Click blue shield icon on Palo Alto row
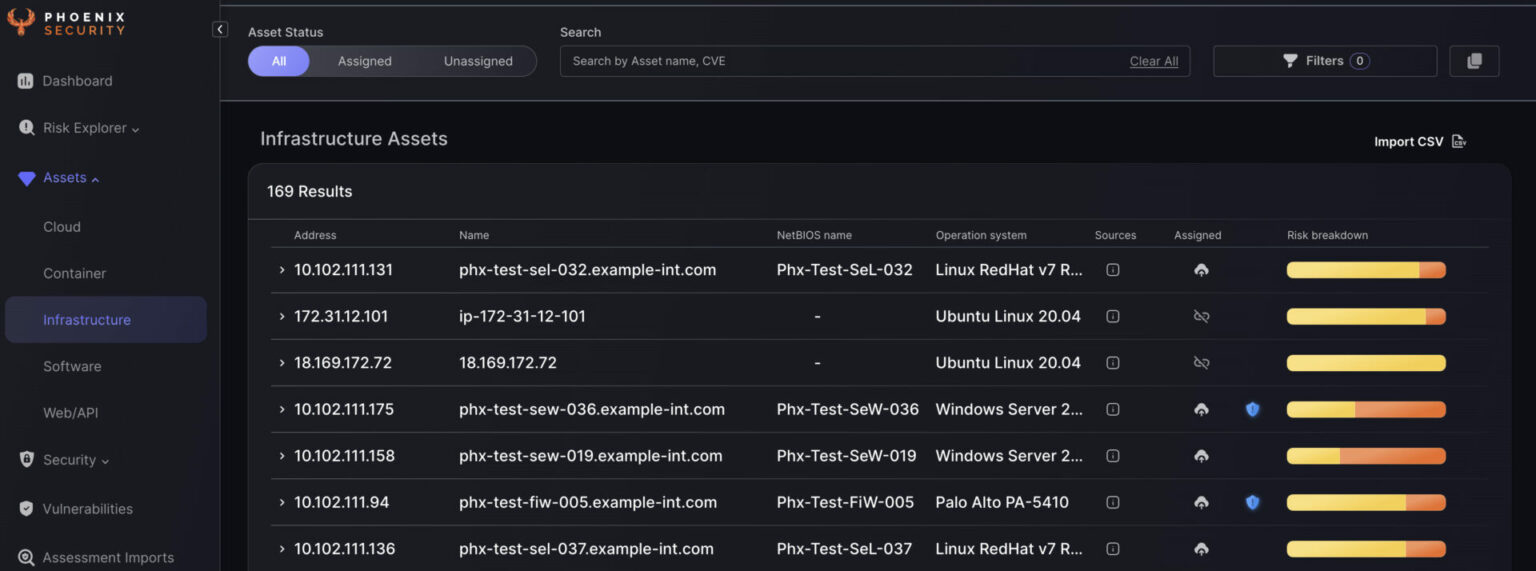Viewport: 1536px width, 571px height. [1252, 502]
